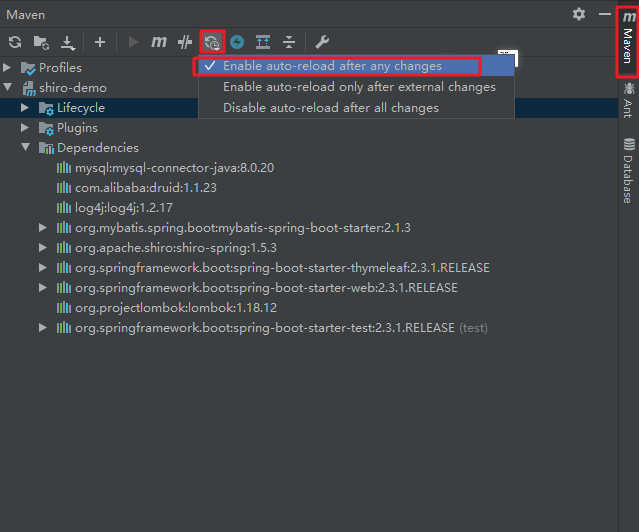Viewport: 639px width, 532px height.
Task: Select com.alibaba:druid:1.1.23 dependency
Action: 146,188
